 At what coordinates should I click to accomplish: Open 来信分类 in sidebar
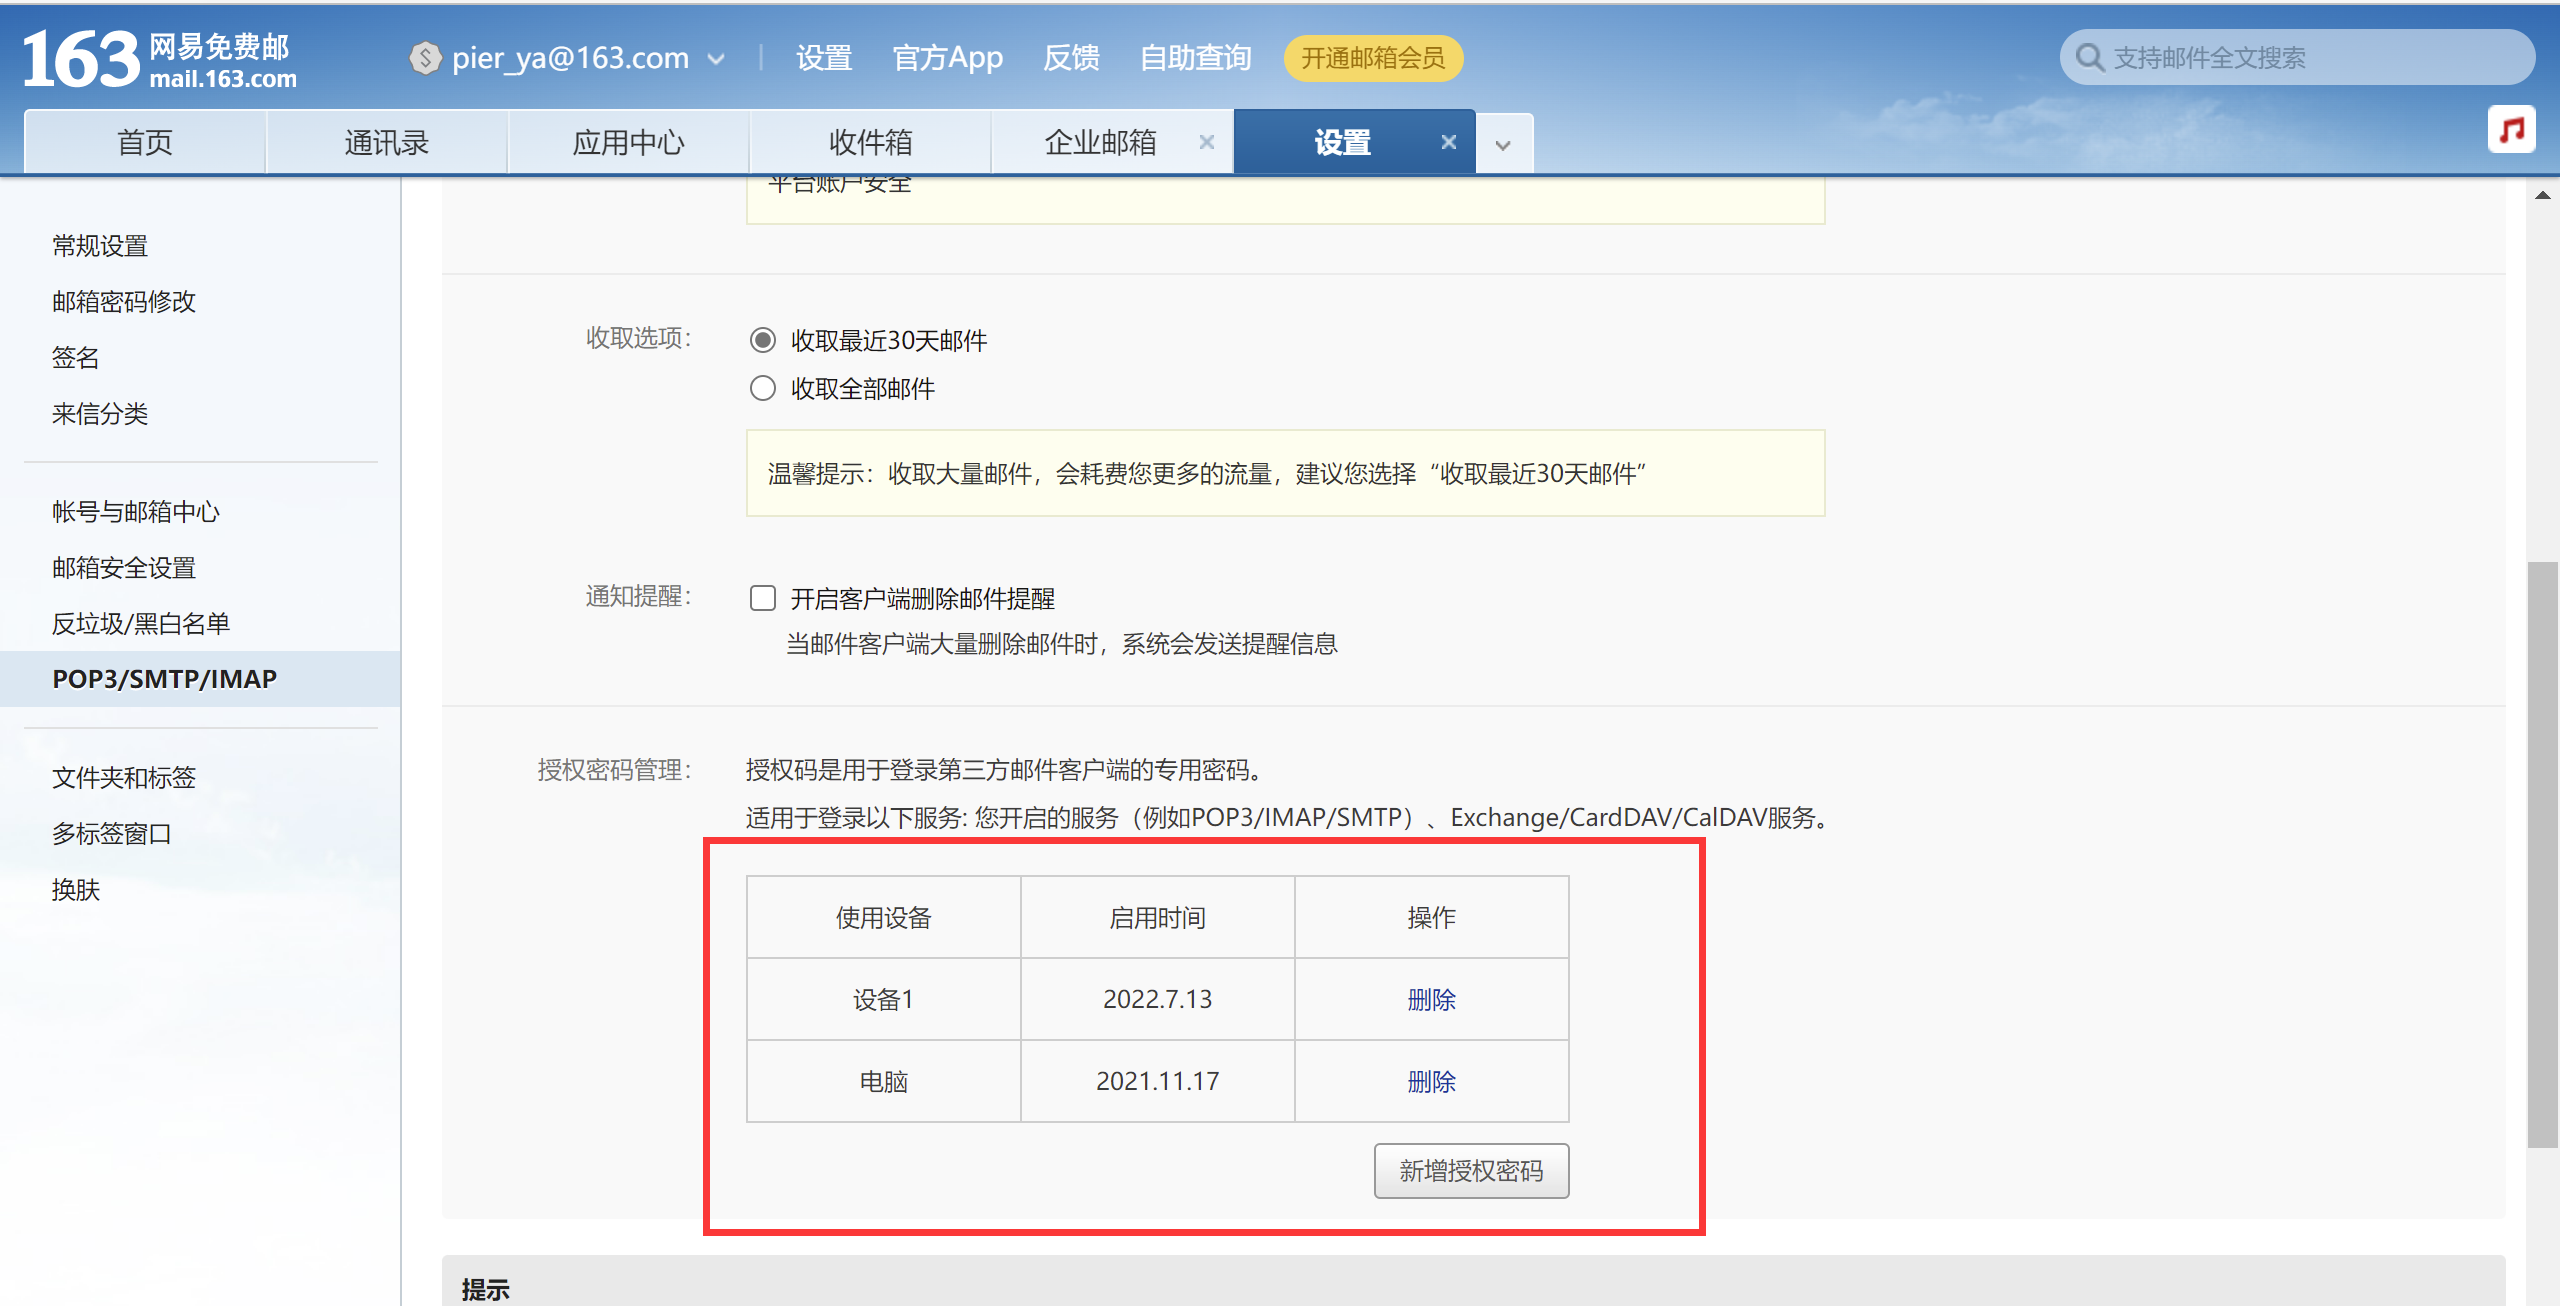pyautogui.click(x=100, y=414)
